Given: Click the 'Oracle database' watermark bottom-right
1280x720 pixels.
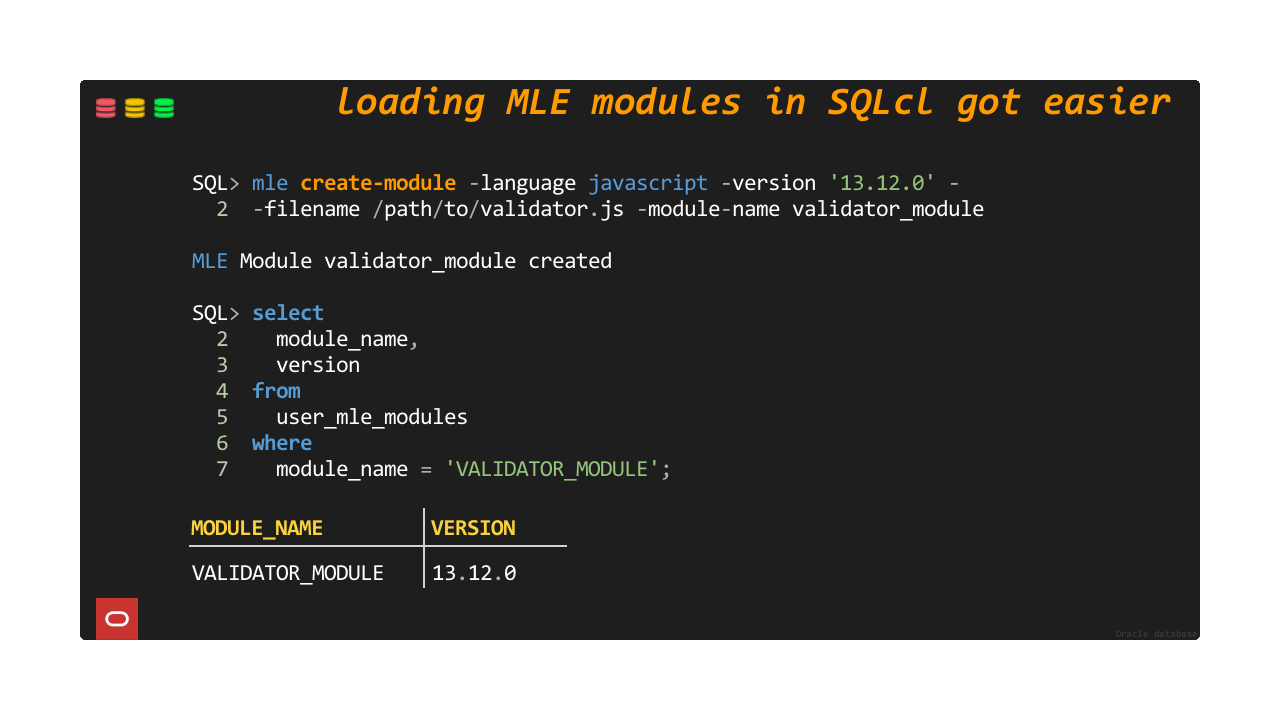Looking at the screenshot, I should (x=1156, y=633).
